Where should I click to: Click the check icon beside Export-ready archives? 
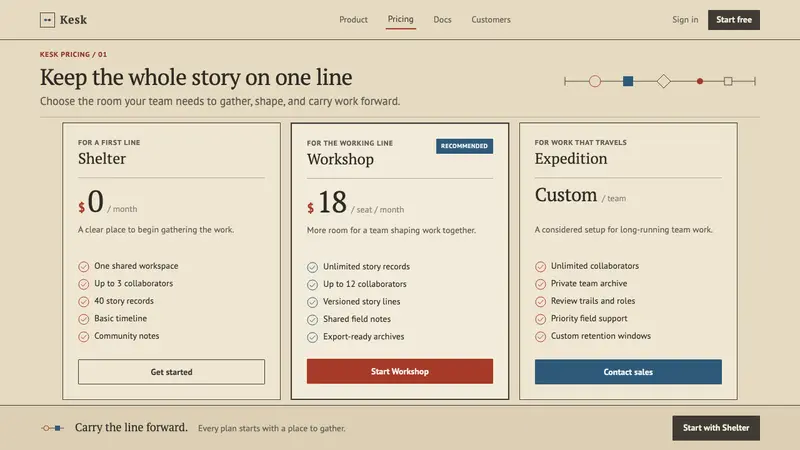point(312,337)
